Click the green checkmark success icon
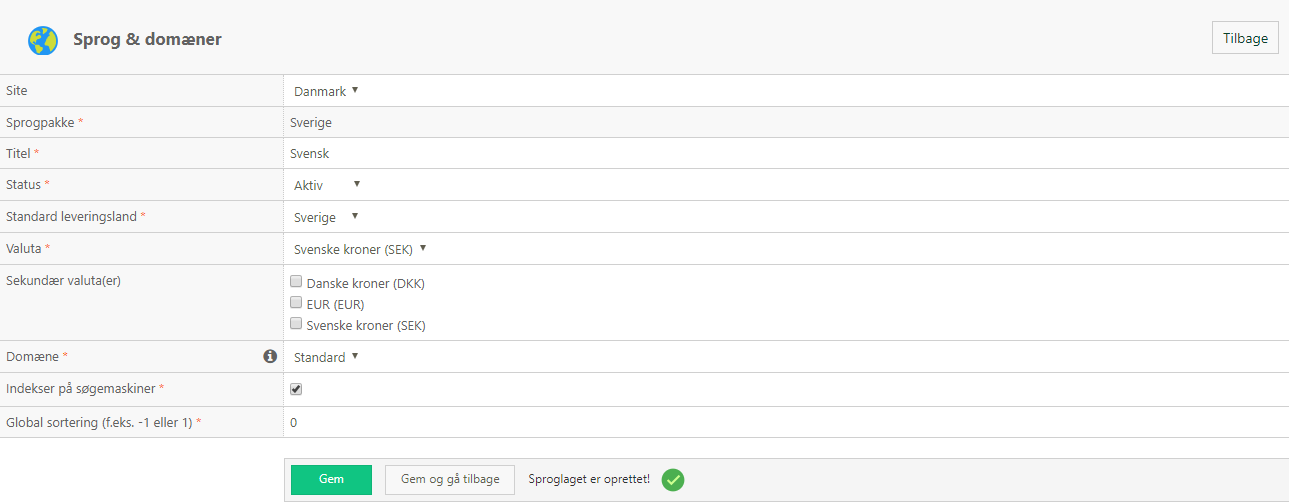Image resolution: width=1289 pixels, height=504 pixels. (x=674, y=480)
